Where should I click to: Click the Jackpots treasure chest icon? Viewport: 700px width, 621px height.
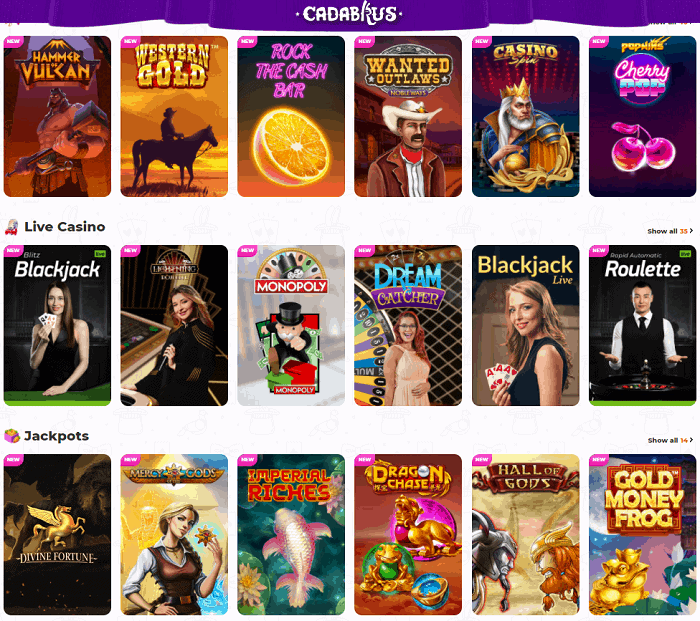[x=12, y=436]
